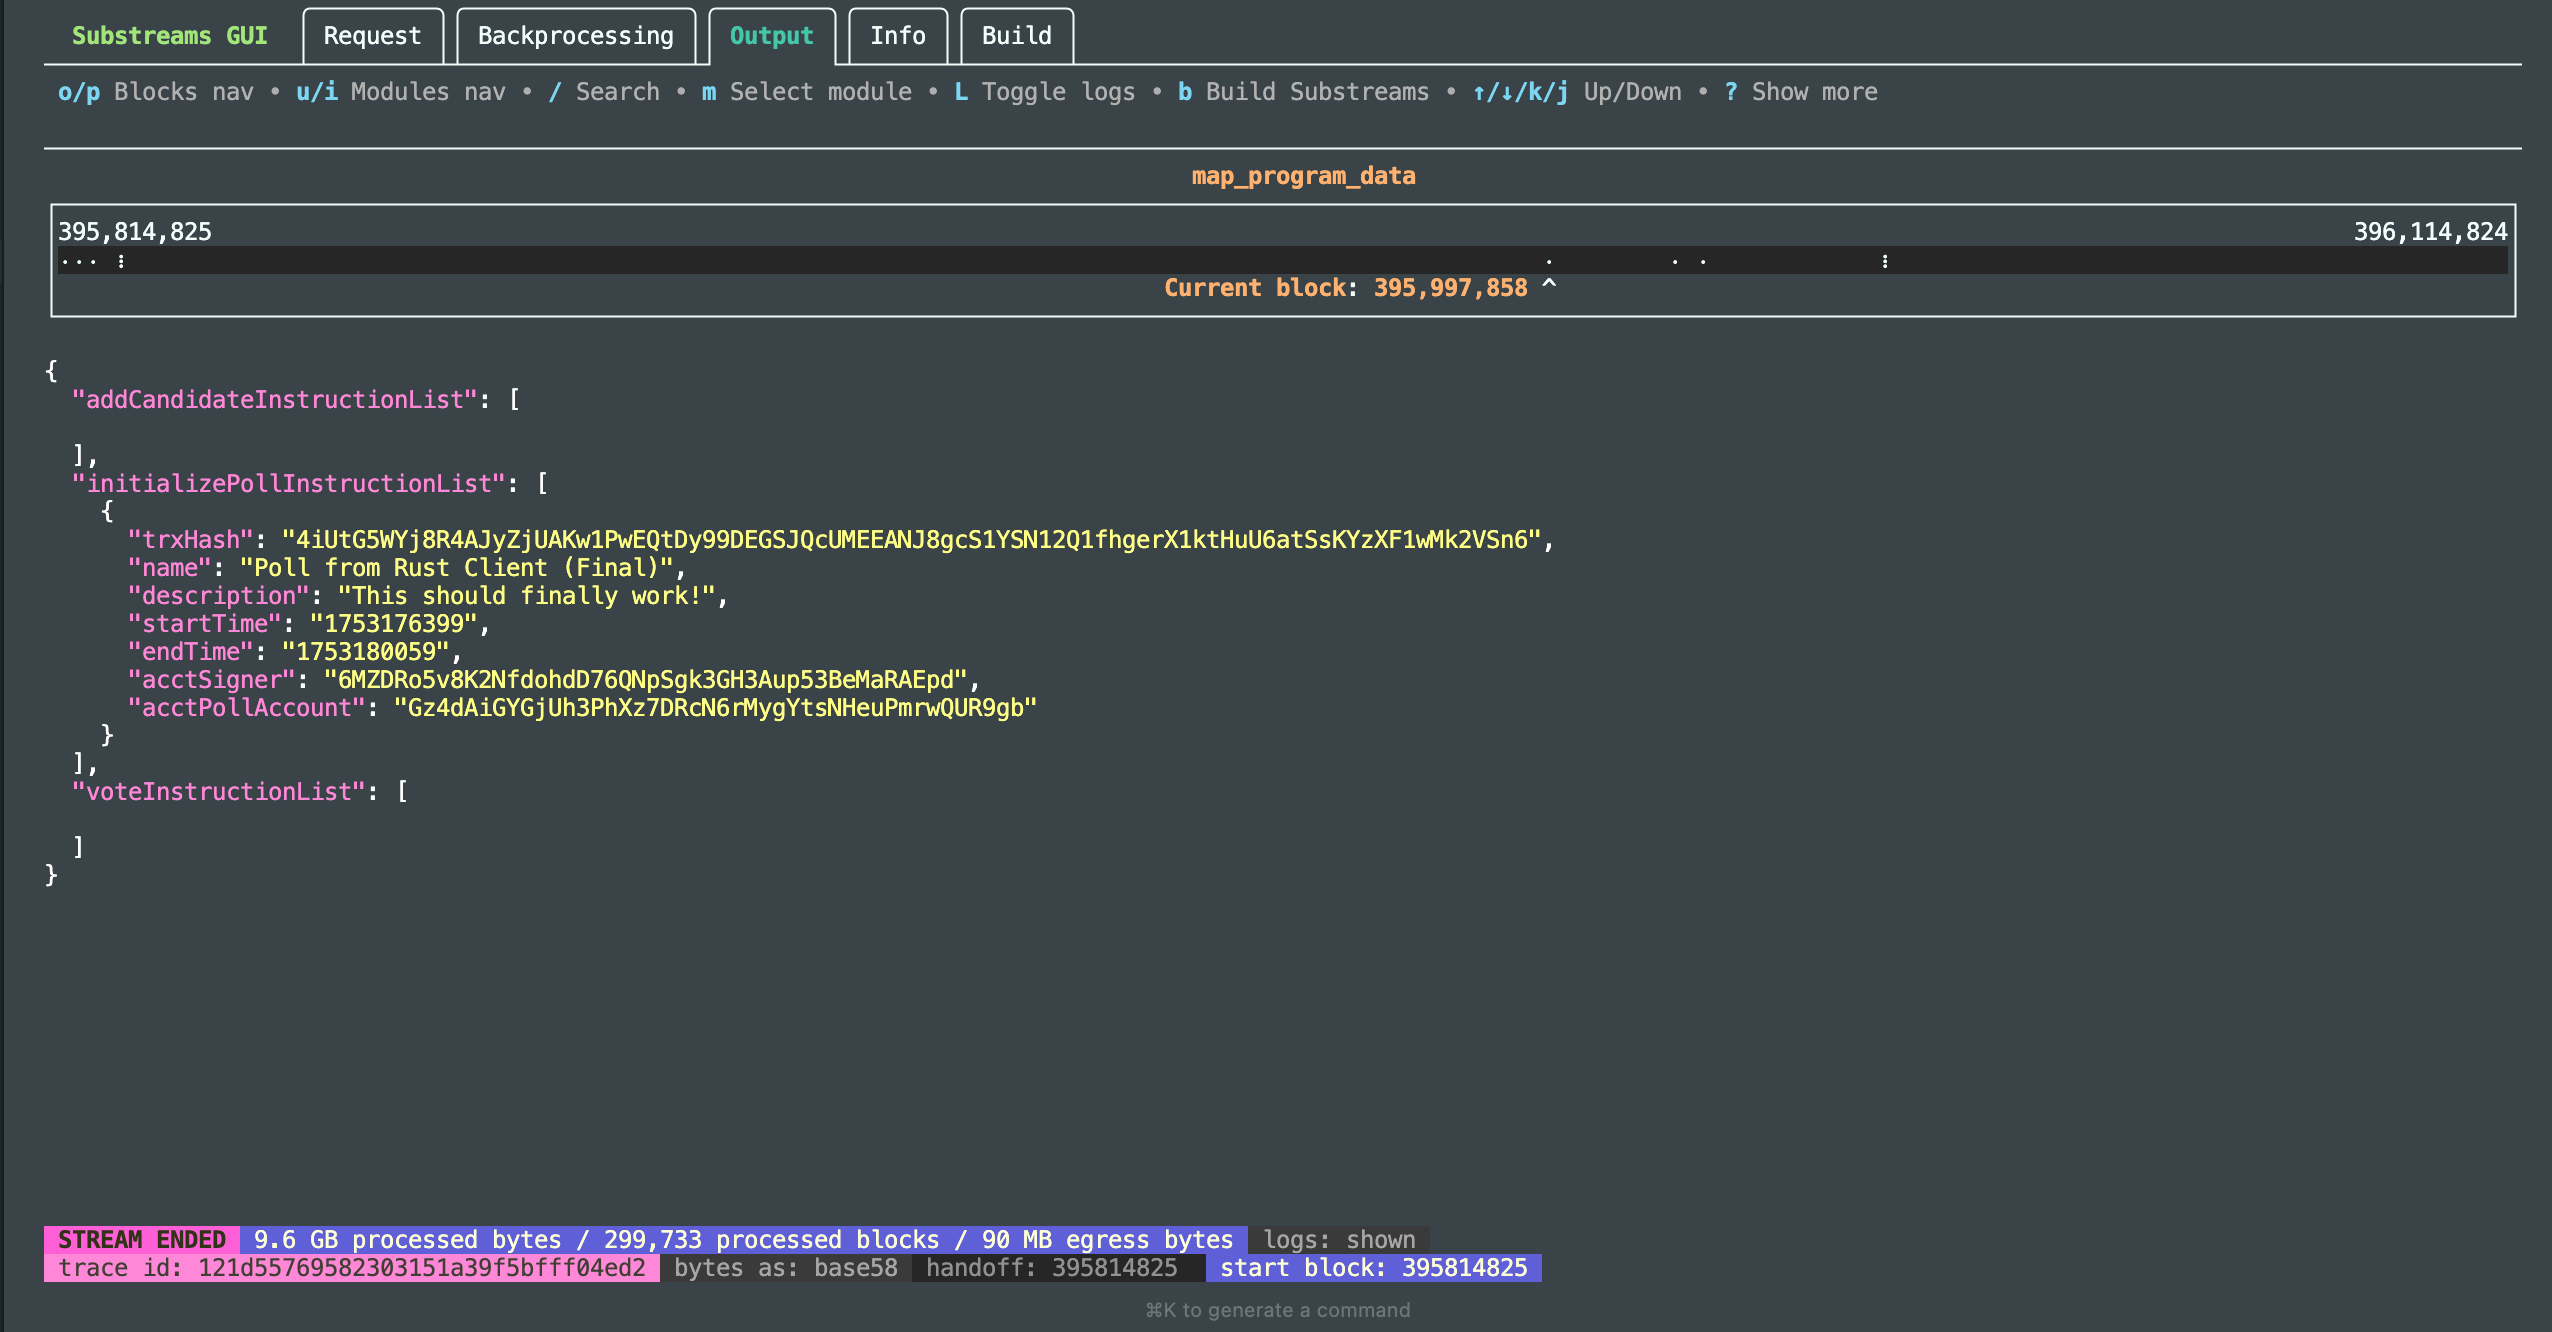Click the startTime value 1753176399
This screenshot has width=2552, height=1332.
tap(393, 624)
